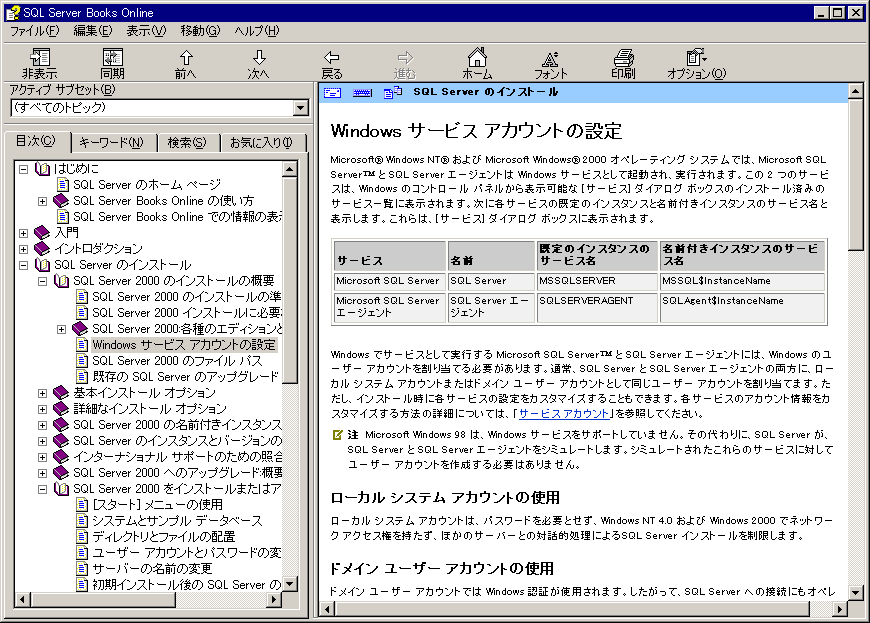Open the ヘルプ(H) menu

pyautogui.click(x=257, y=31)
